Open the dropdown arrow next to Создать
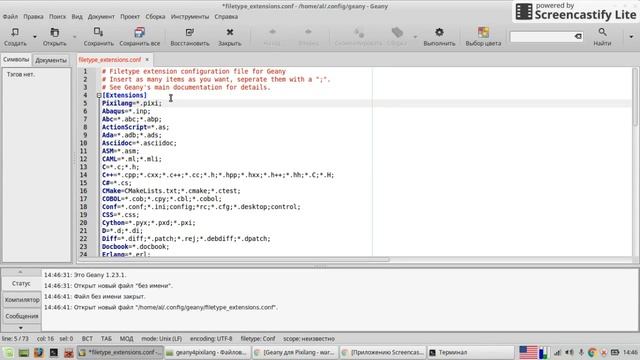 [x=35, y=37]
